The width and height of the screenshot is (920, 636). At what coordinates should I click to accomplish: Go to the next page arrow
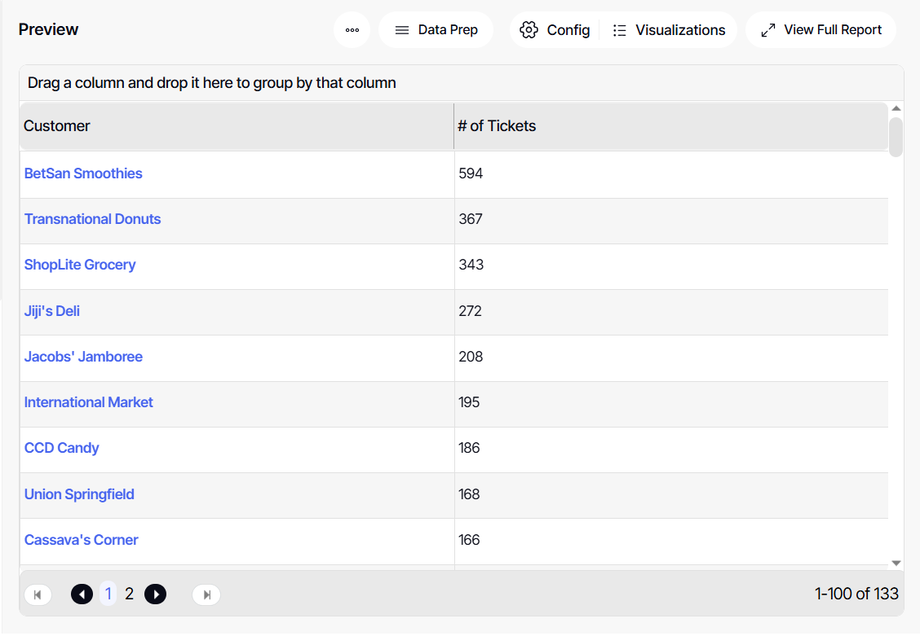click(155, 595)
